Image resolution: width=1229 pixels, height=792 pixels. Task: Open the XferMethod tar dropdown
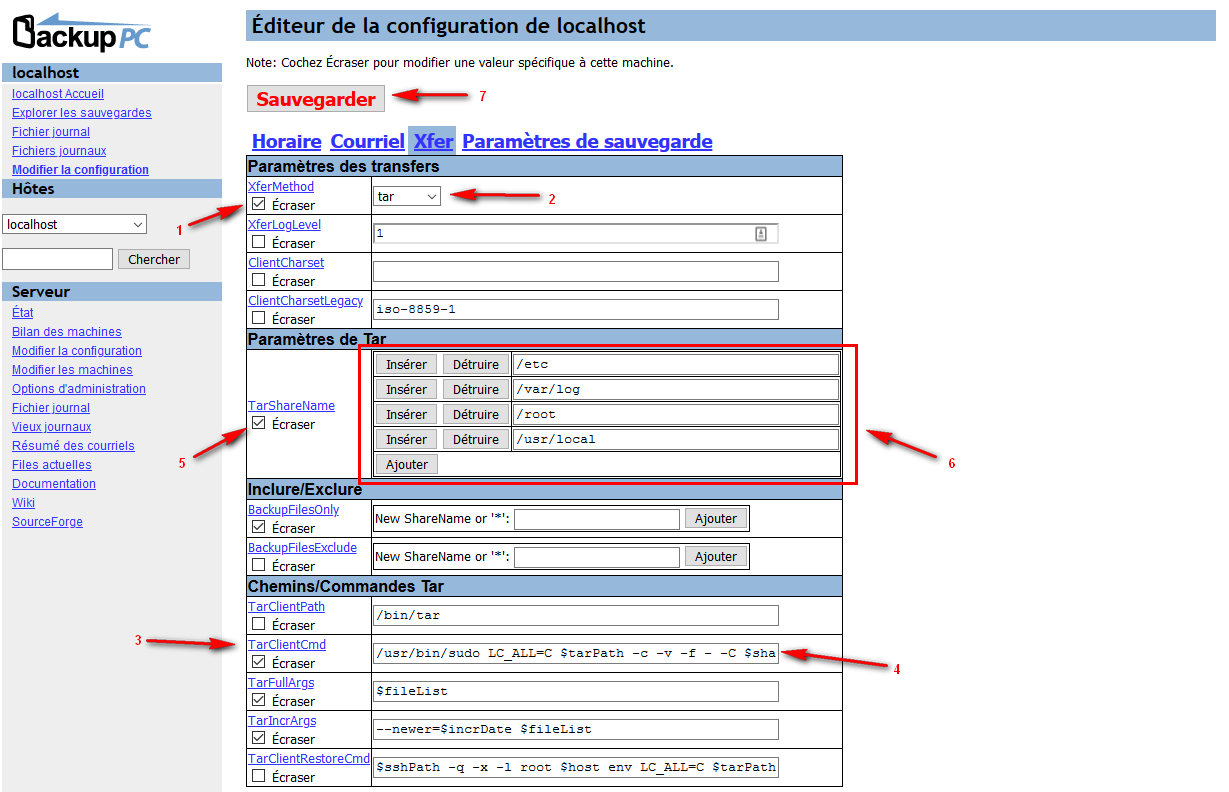408,197
